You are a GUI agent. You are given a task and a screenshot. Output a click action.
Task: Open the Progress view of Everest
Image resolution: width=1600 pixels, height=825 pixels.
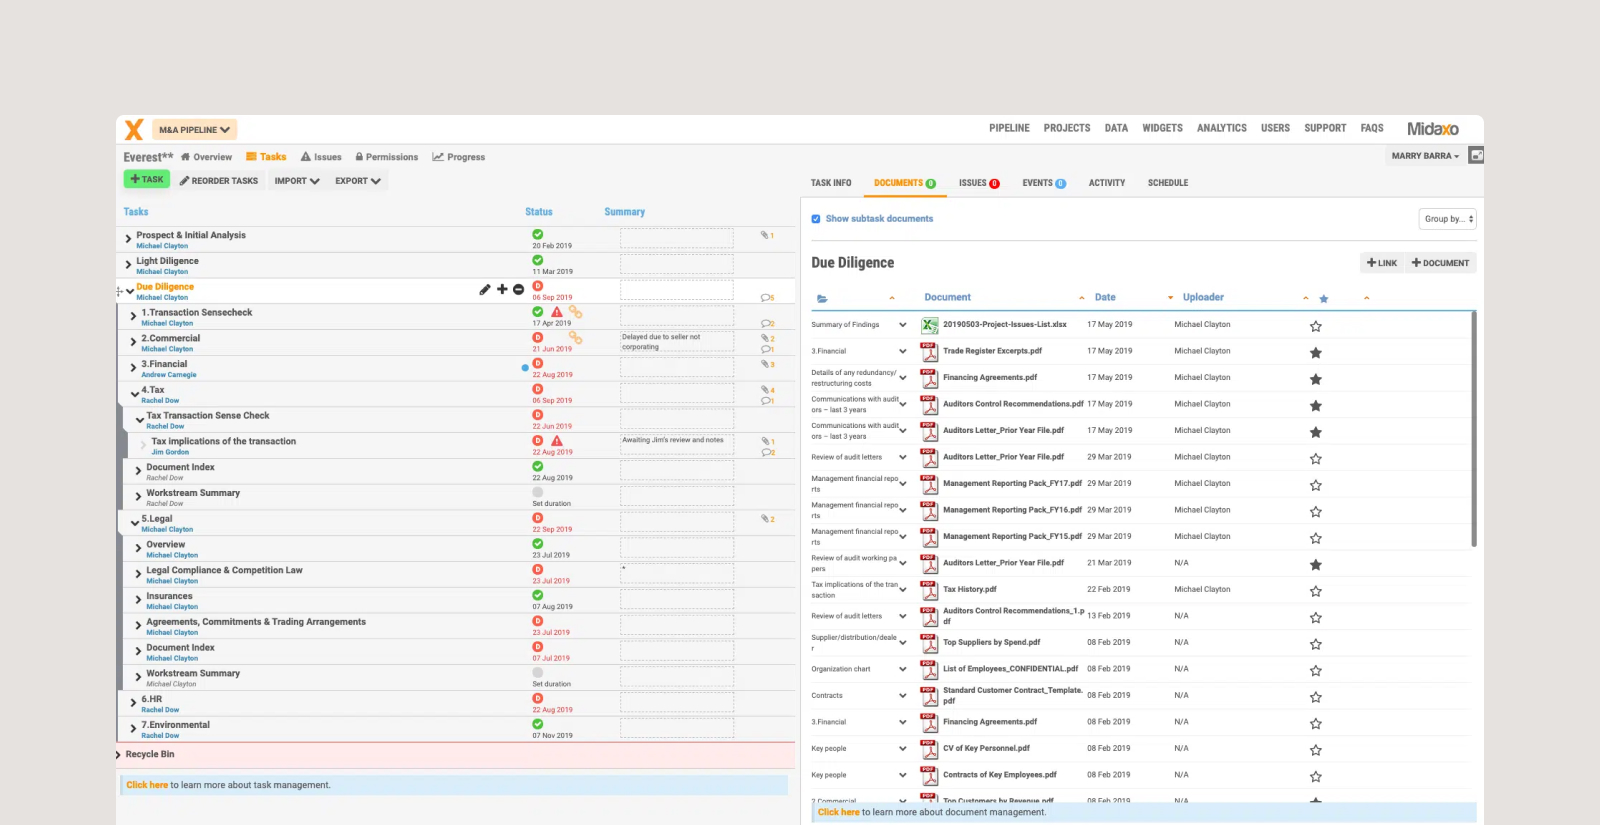(459, 157)
